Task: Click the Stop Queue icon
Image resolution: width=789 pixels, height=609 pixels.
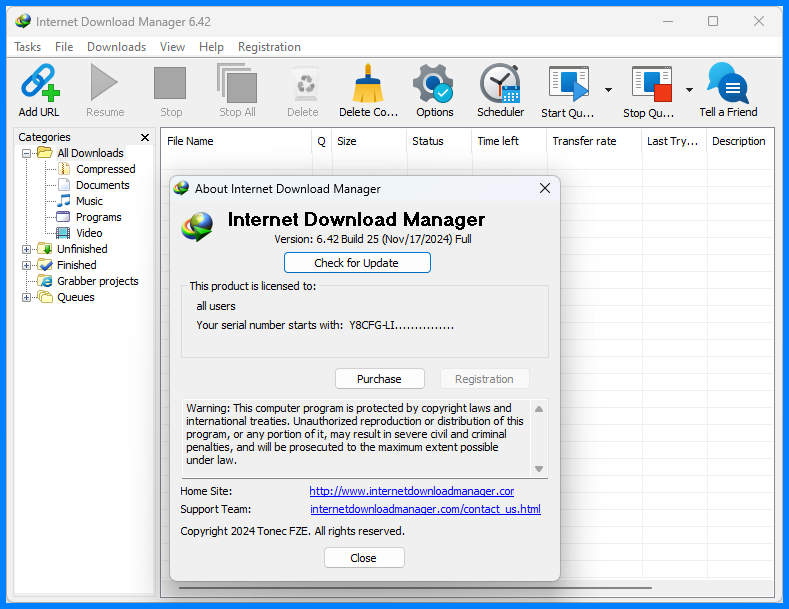Action: 652,84
